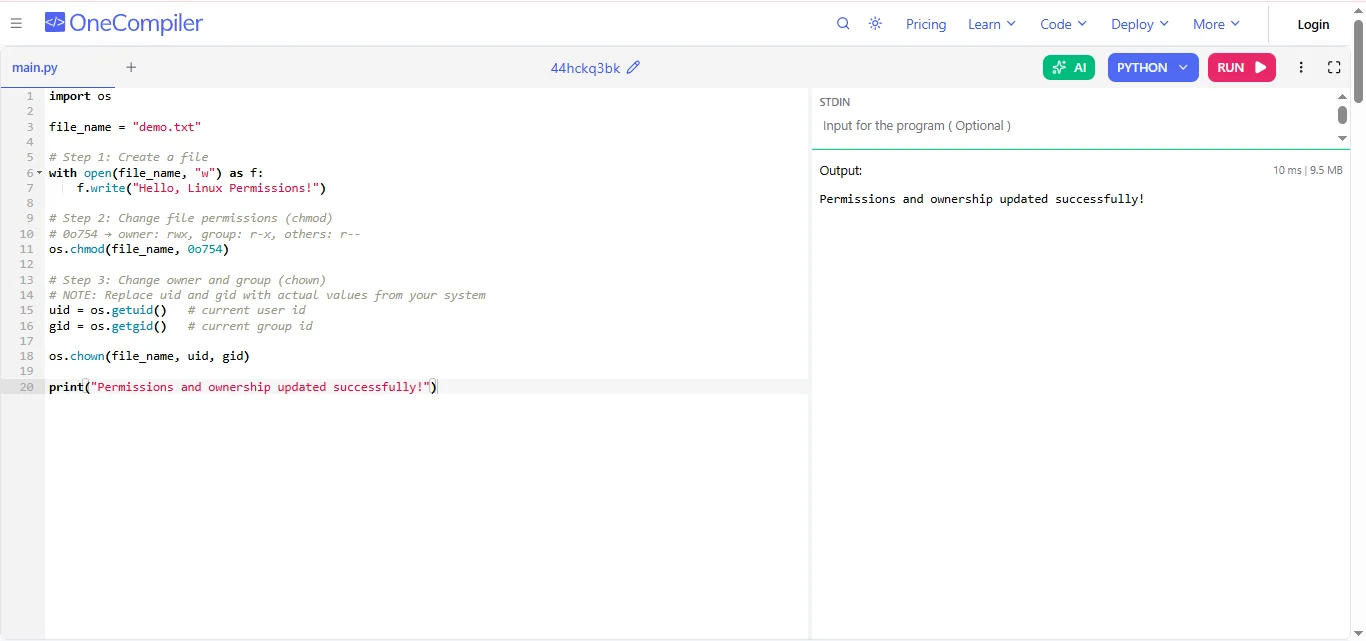Expand the Code menu
Screen dimensions: 1366x641
coord(1063,24)
